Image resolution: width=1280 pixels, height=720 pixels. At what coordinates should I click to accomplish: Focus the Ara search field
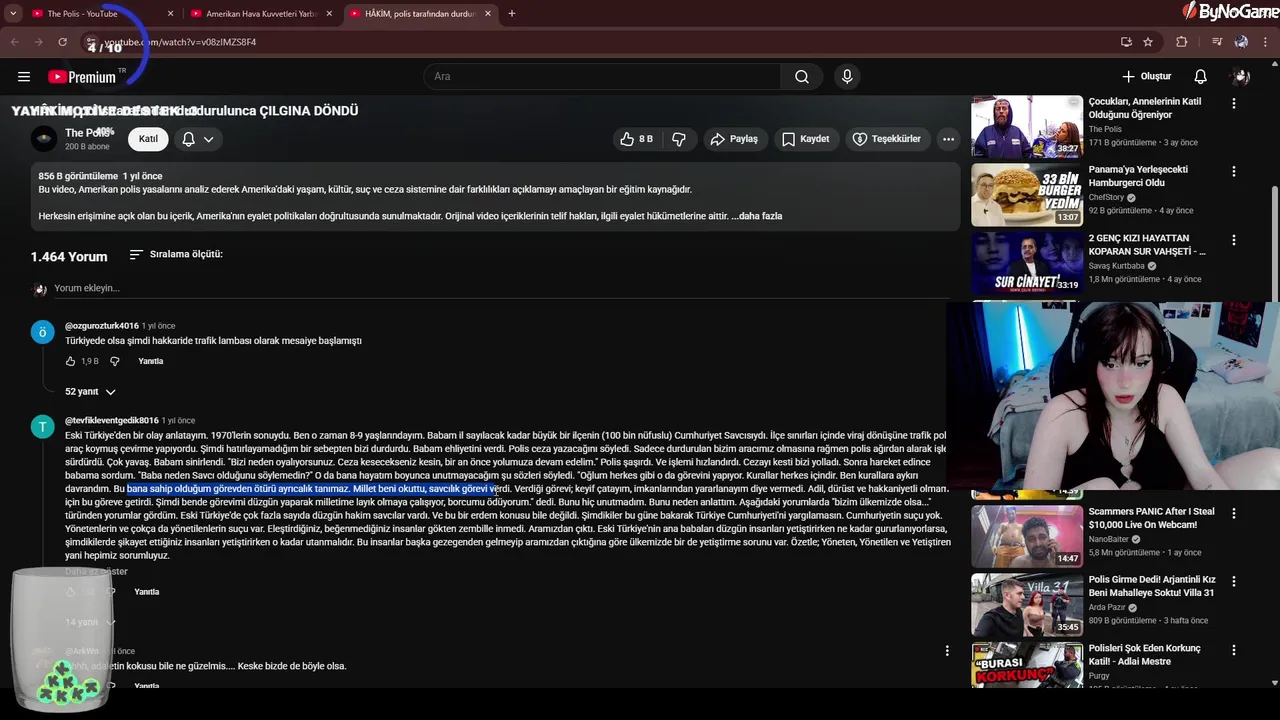click(x=602, y=77)
